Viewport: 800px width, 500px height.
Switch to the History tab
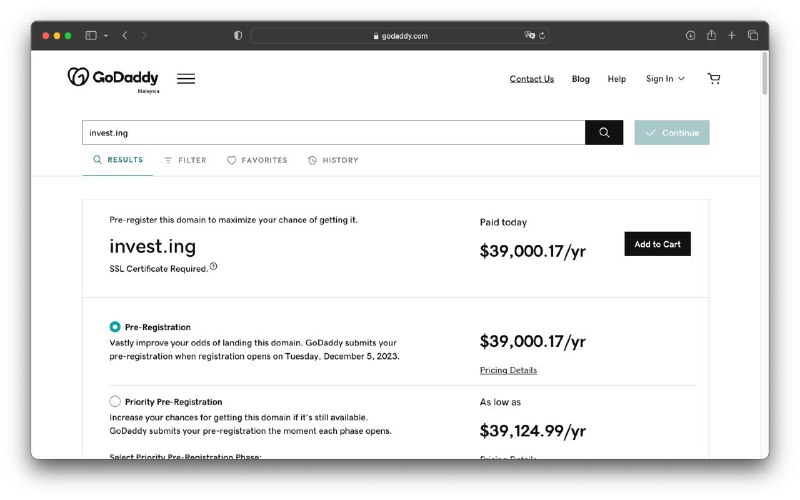click(x=333, y=160)
